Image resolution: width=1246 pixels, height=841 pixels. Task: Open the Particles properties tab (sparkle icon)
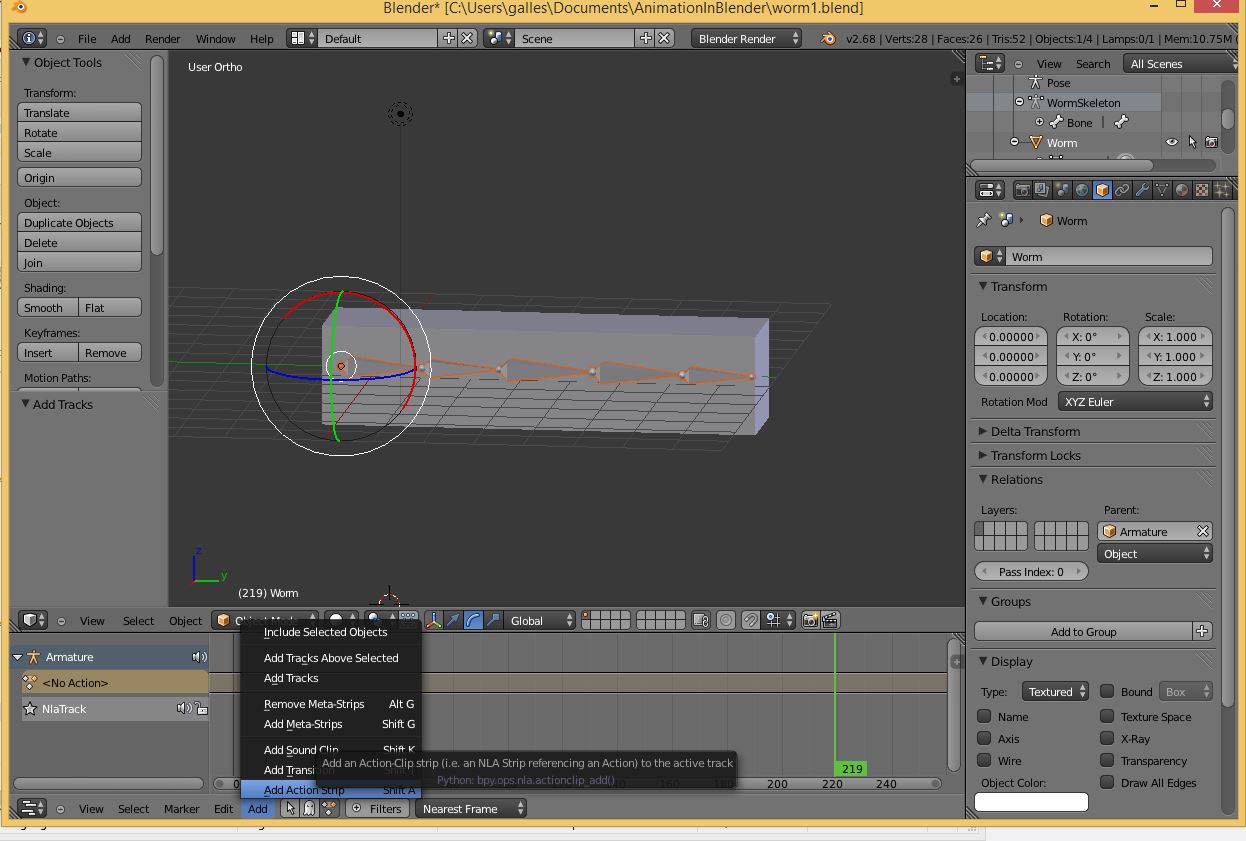pyautogui.click(x=1222, y=190)
